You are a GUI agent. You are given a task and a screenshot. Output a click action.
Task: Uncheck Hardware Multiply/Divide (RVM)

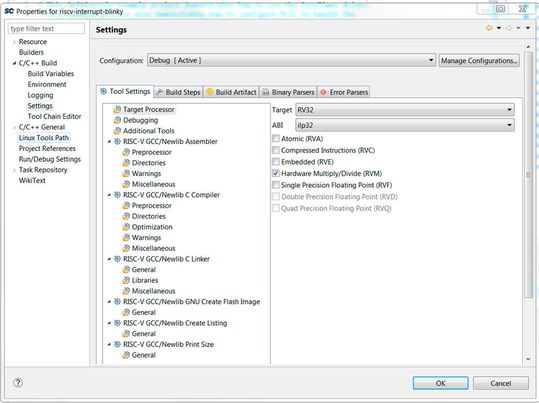coord(276,173)
